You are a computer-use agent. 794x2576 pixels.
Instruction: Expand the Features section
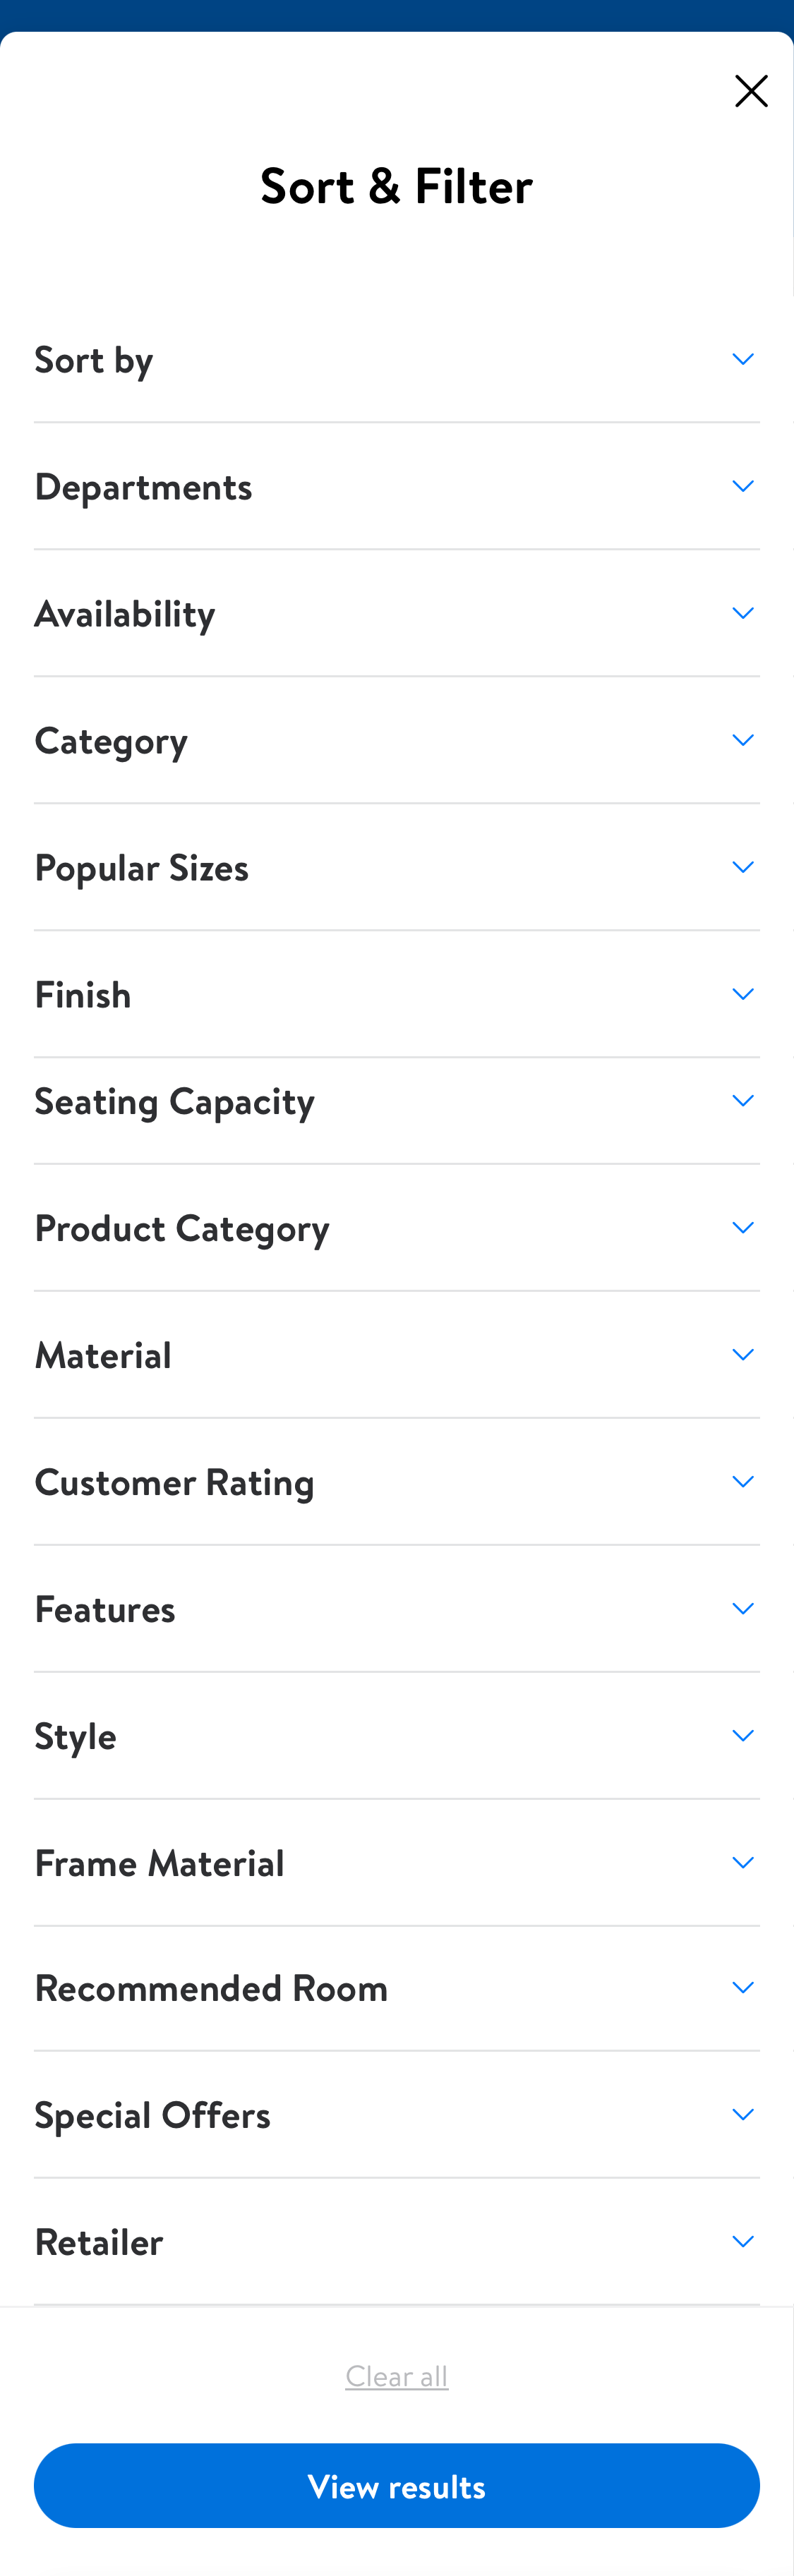tap(397, 1608)
